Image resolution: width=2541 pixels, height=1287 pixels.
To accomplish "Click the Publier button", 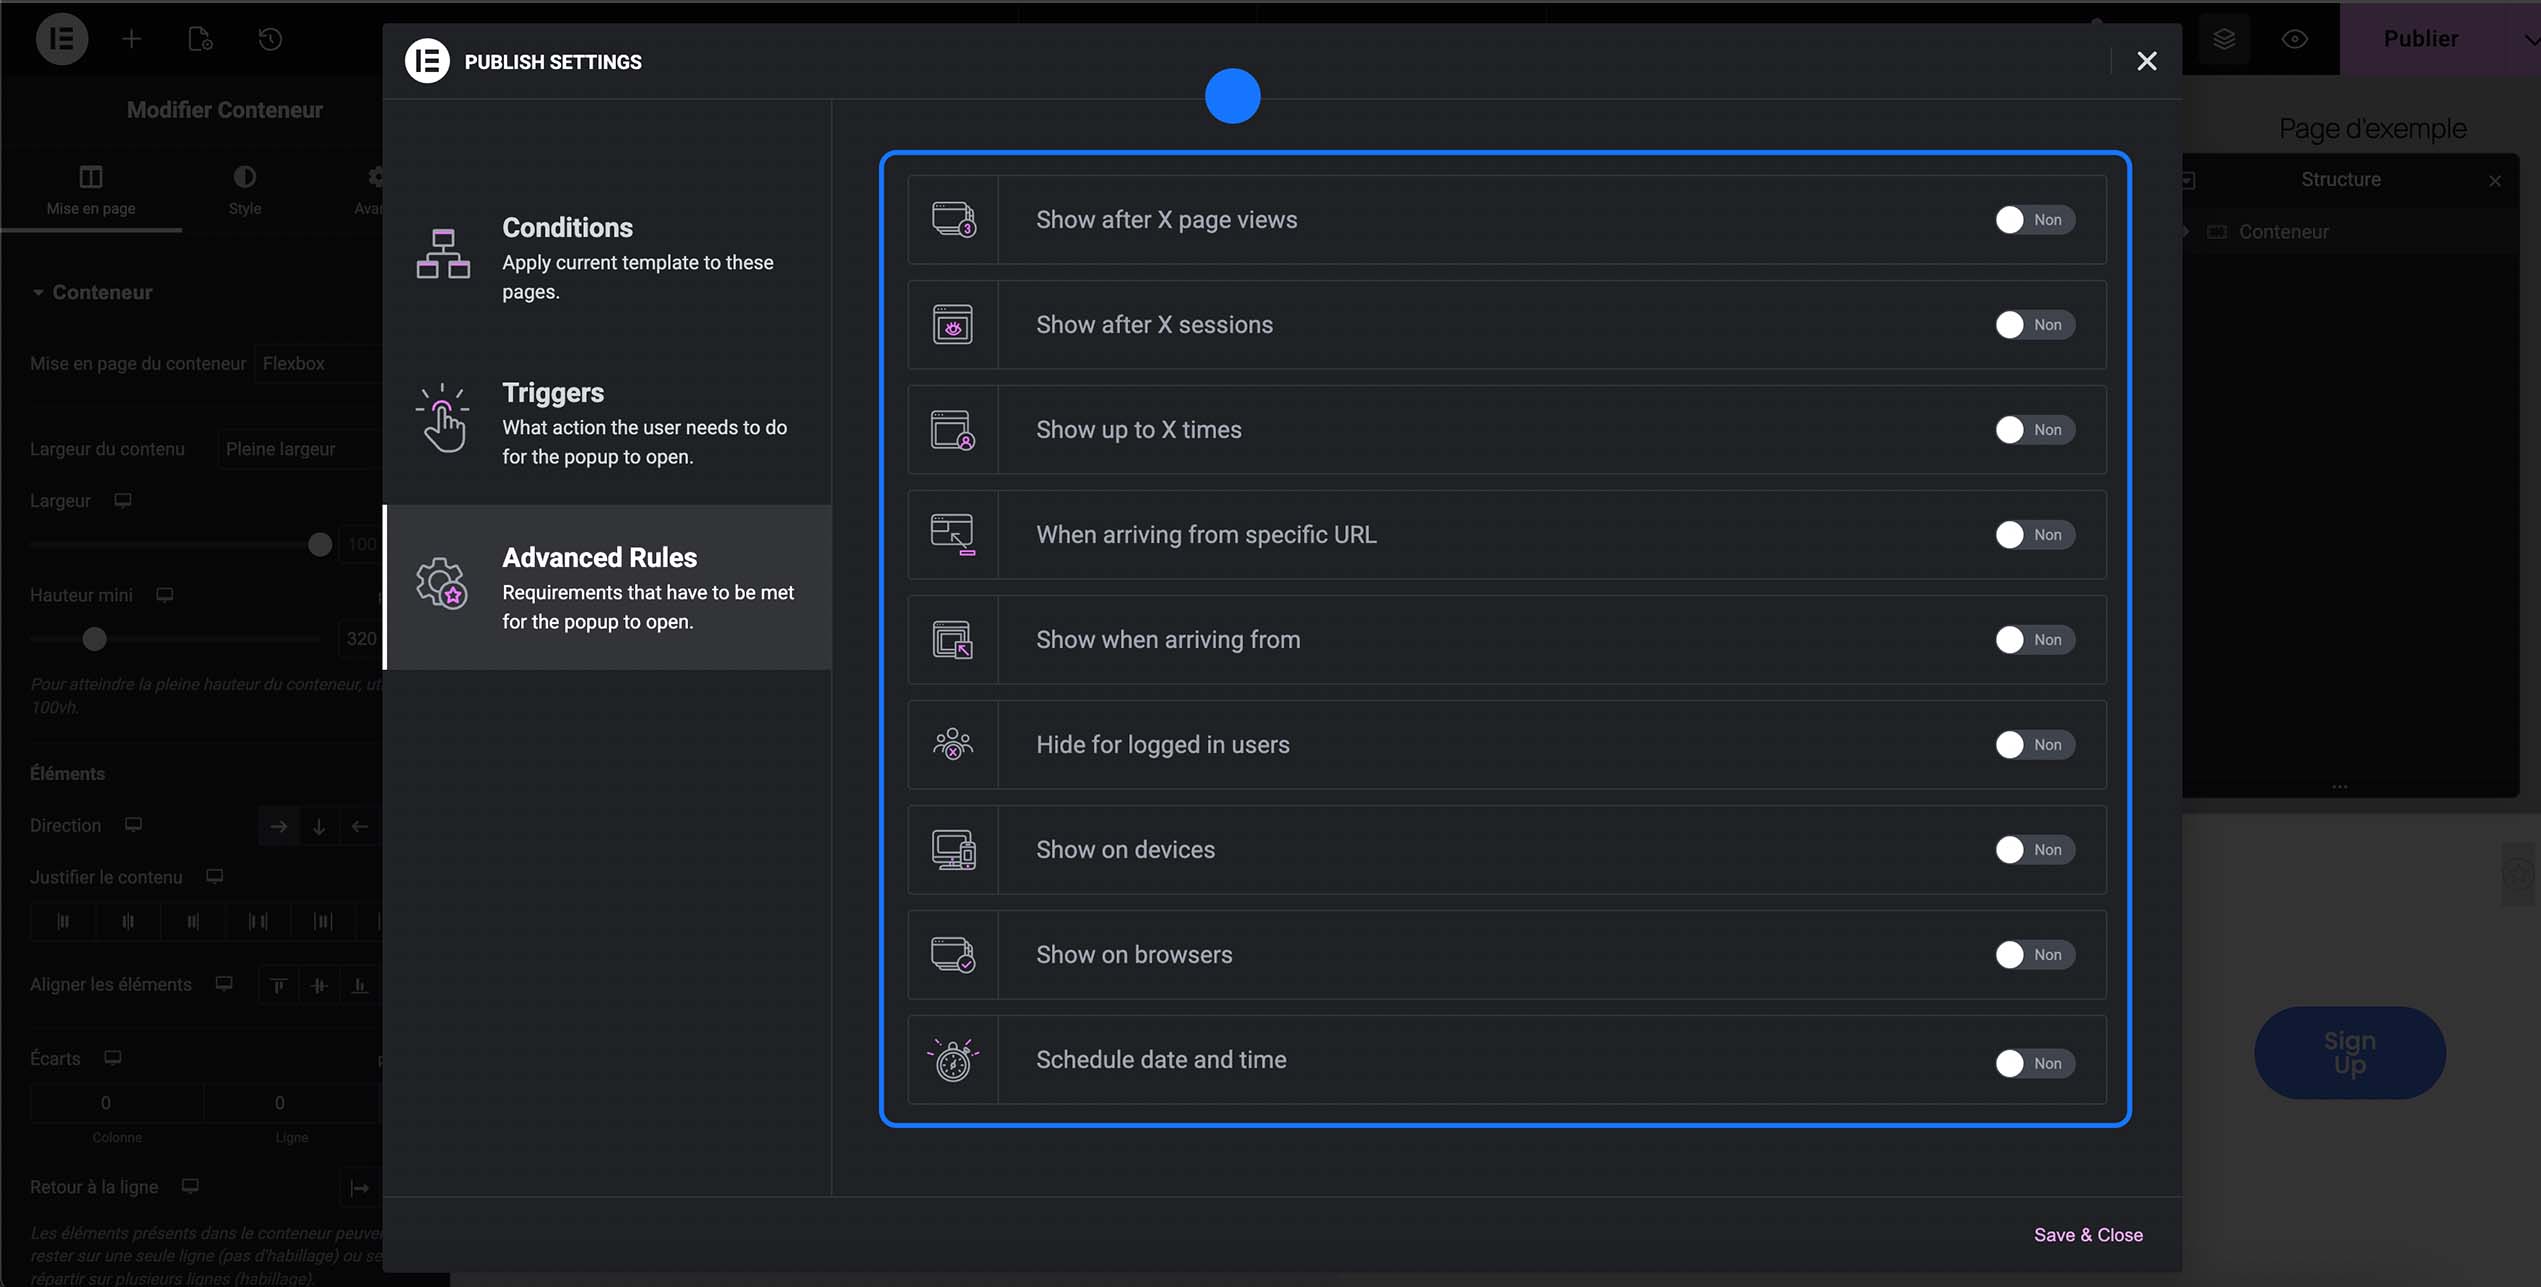I will pyautogui.click(x=2420, y=39).
